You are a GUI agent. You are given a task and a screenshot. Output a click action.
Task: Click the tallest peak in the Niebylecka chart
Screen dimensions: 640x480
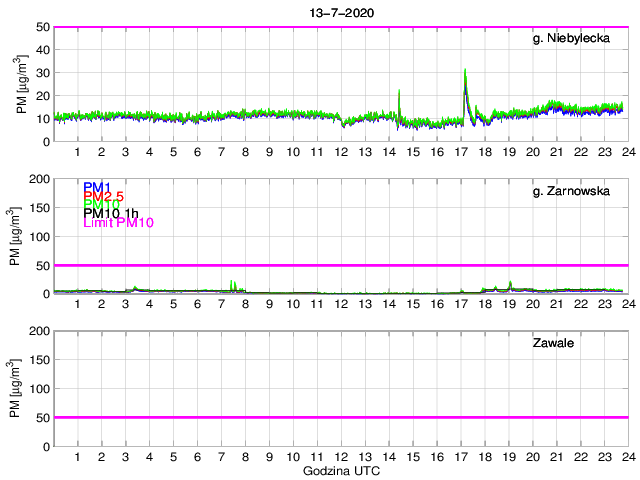(x=465, y=72)
